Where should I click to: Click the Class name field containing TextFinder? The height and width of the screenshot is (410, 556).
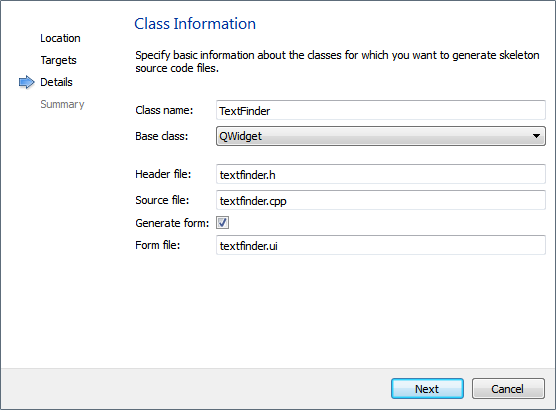[x=381, y=110]
